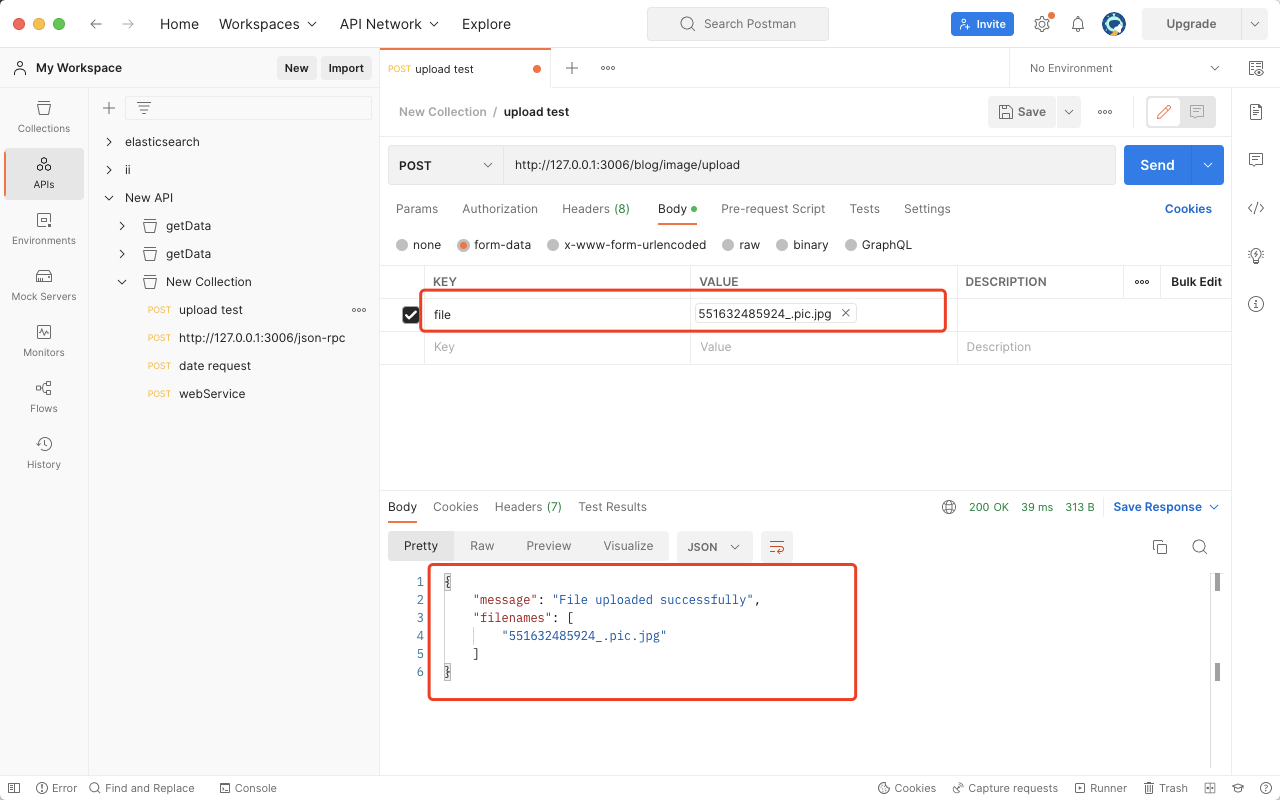Open the POST method dropdown

click(x=446, y=165)
